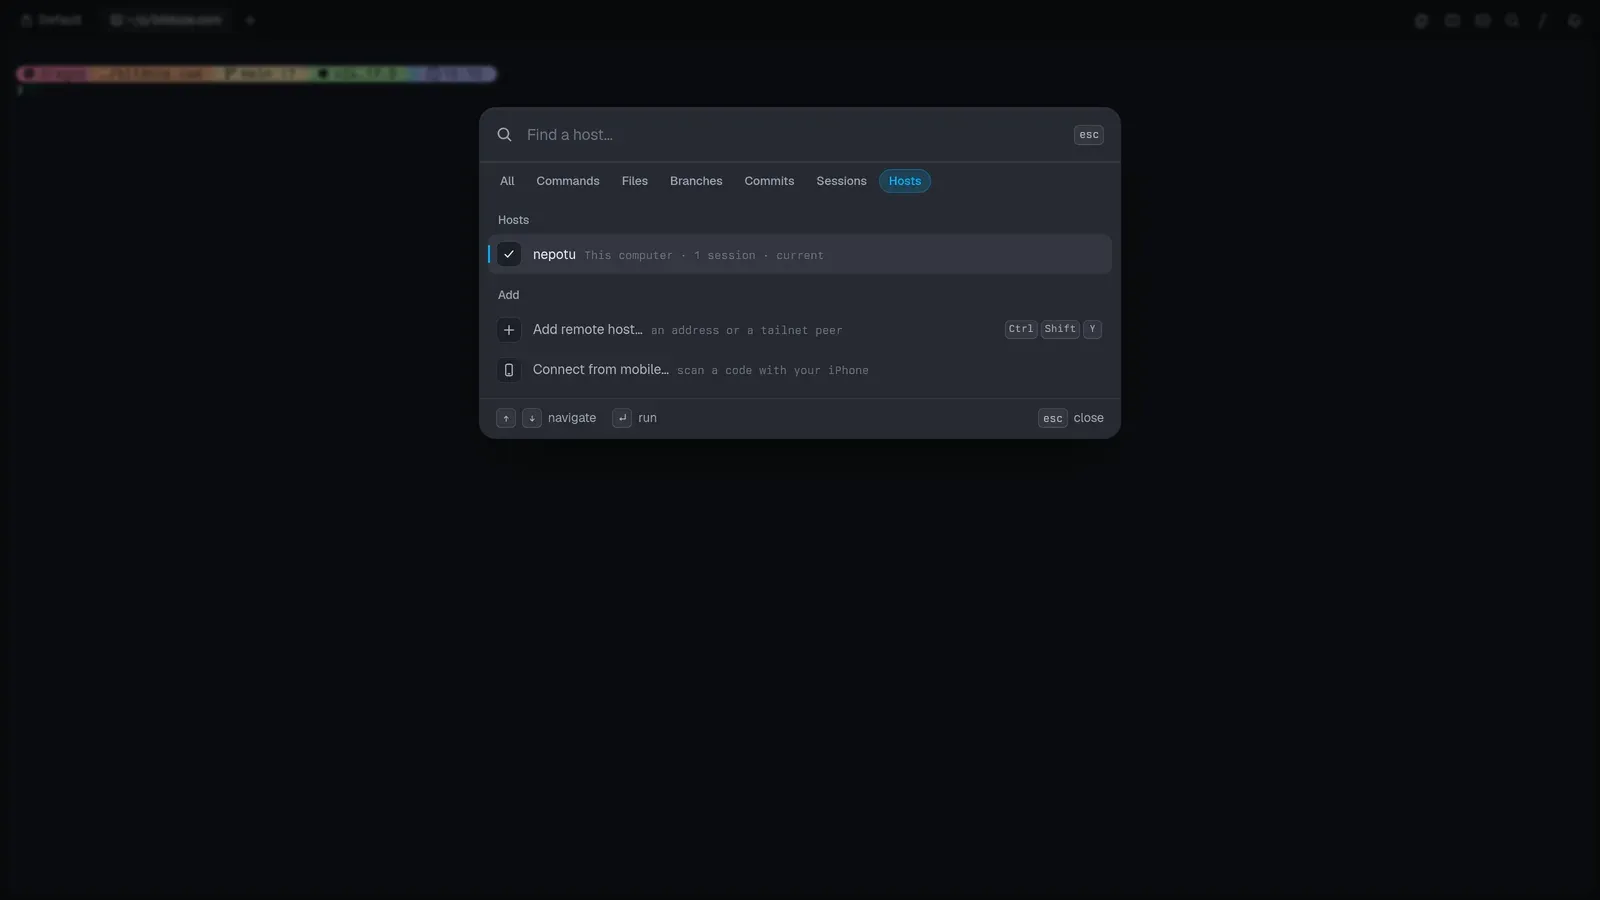Image resolution: width=1600 pixels, height=900 pixels.
Task: Click the phone icon for Connect from mobile
Action: [x=509, y=370]
